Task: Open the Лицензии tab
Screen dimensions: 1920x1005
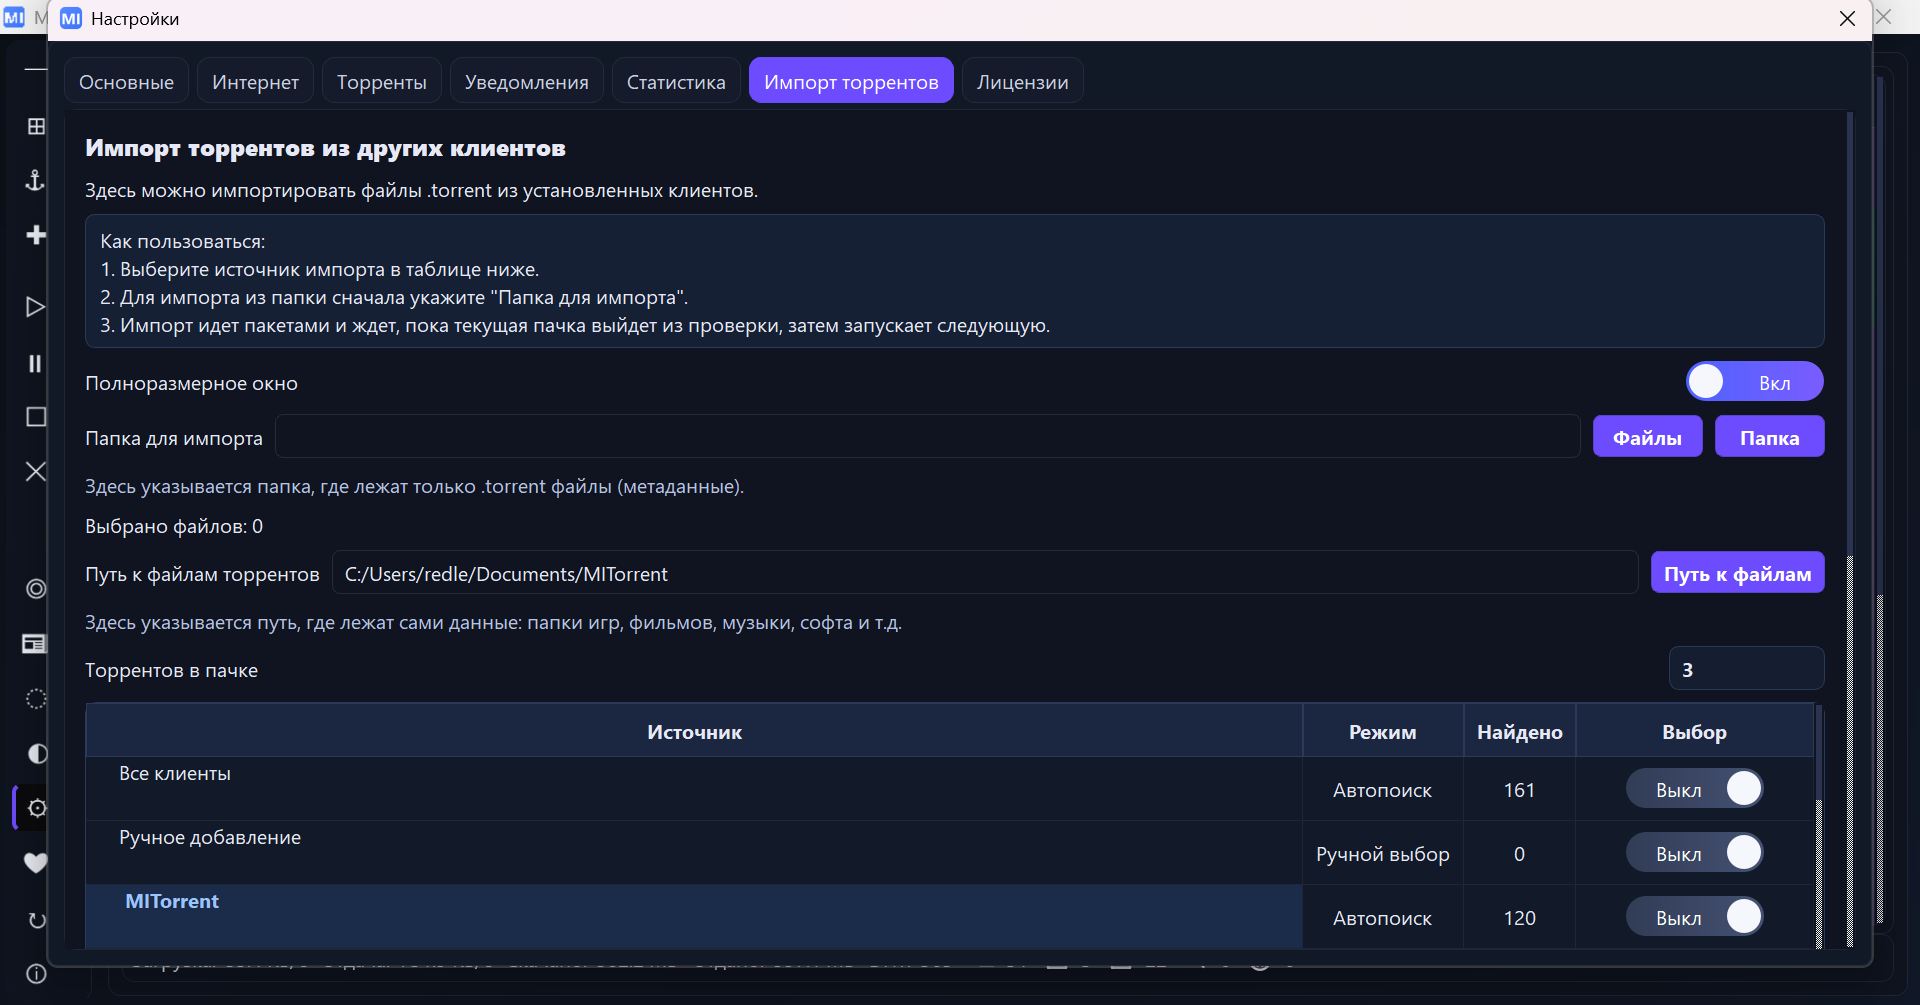Action: click(x=1022, y=82)
